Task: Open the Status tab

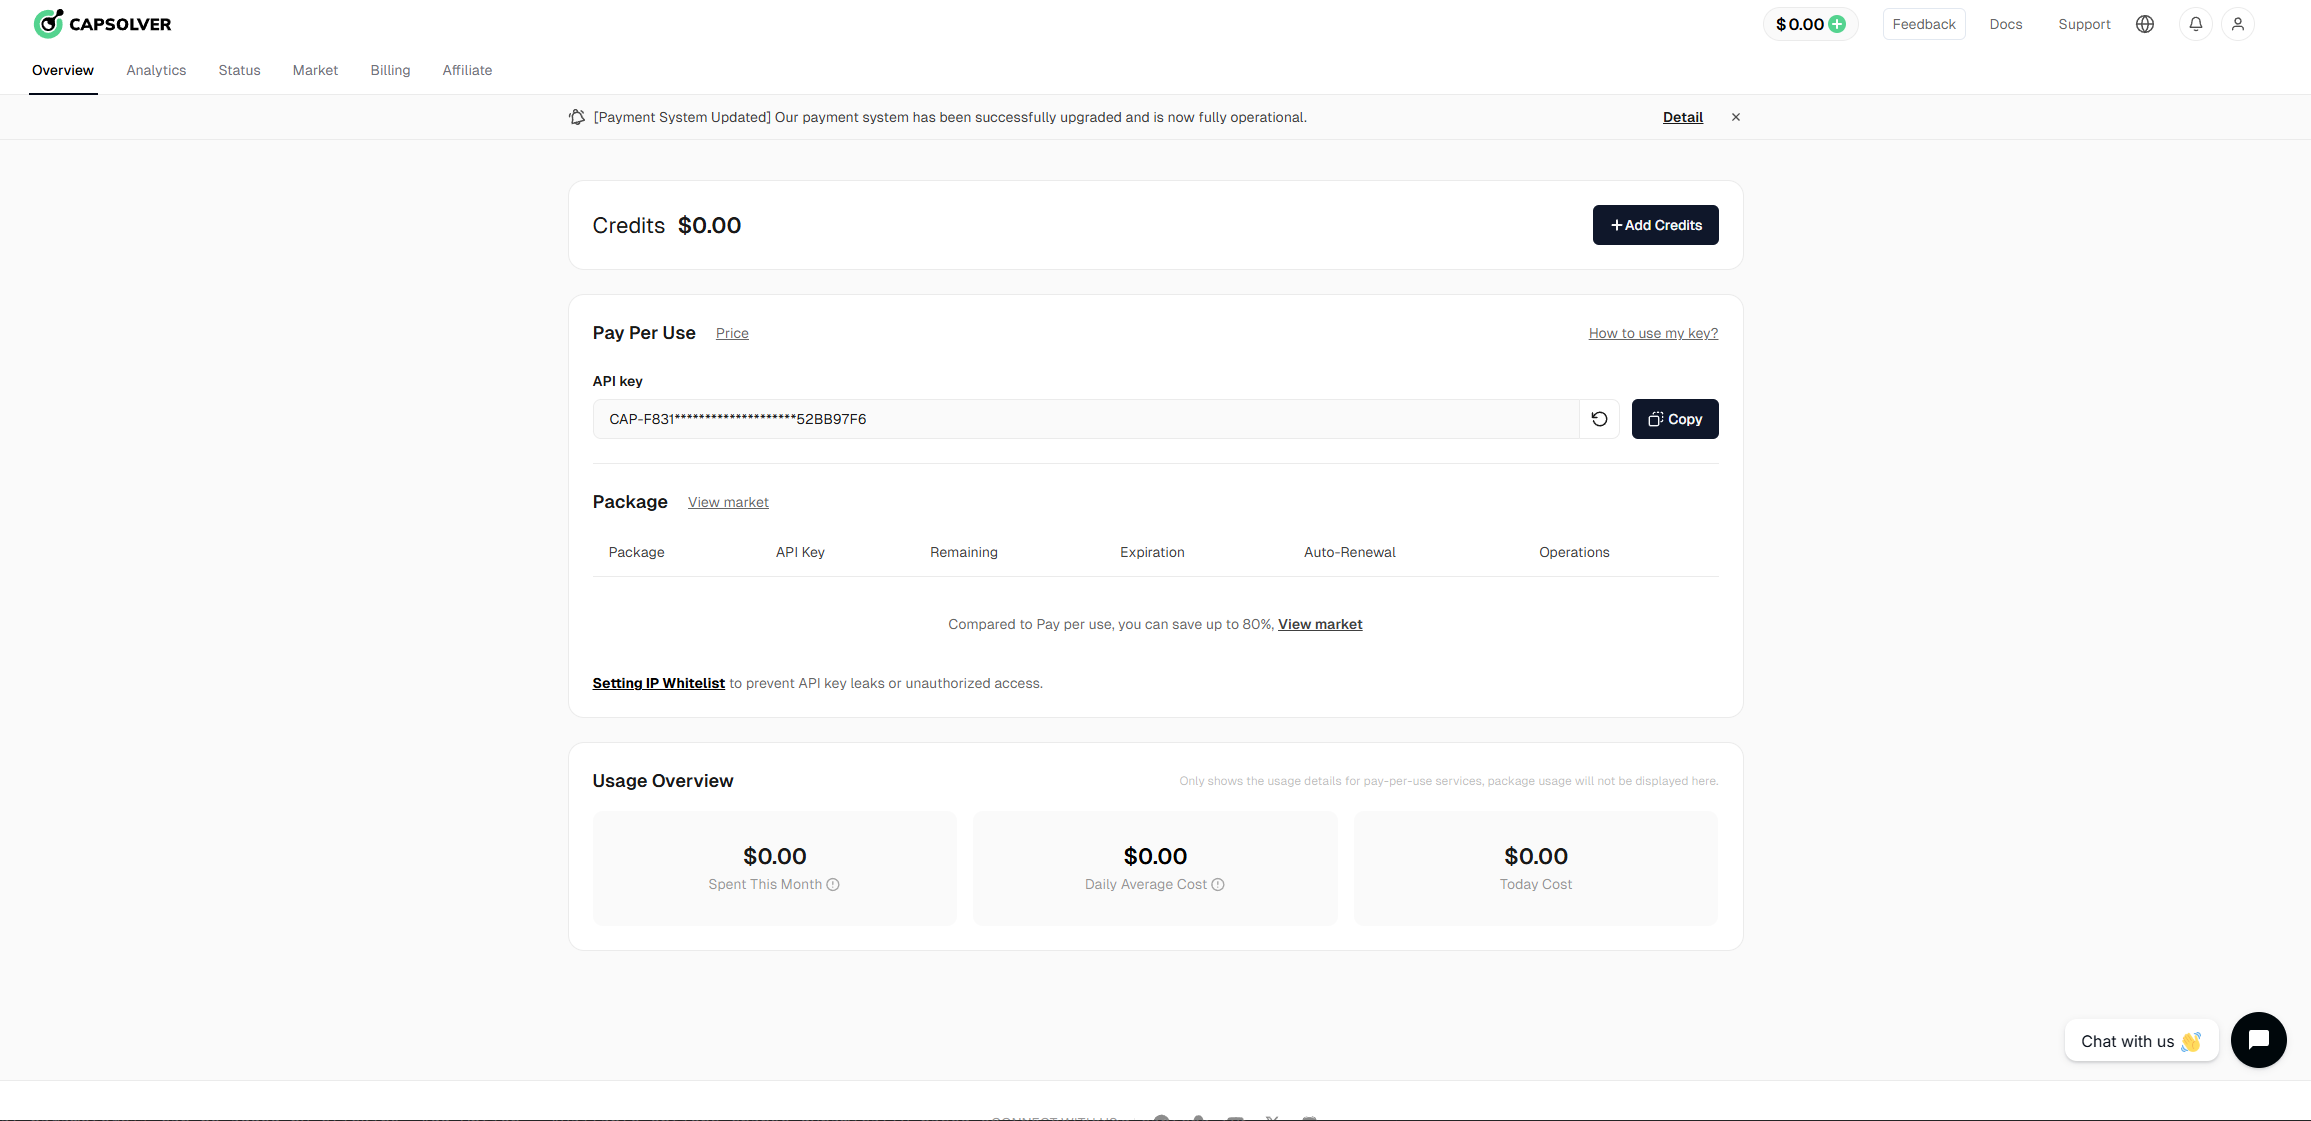Action: 239,70
